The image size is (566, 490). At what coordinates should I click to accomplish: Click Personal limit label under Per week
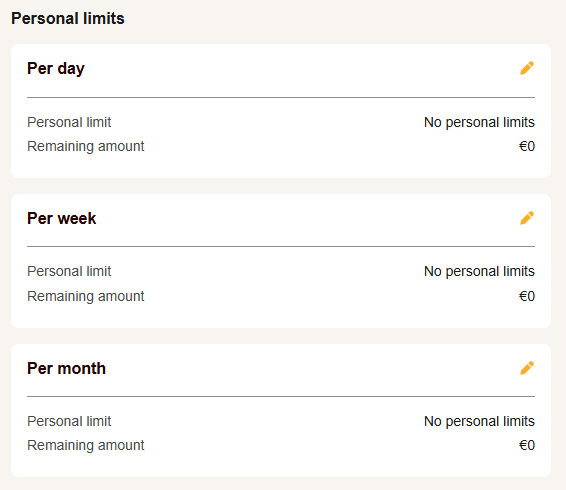click(x=69, y=271)
